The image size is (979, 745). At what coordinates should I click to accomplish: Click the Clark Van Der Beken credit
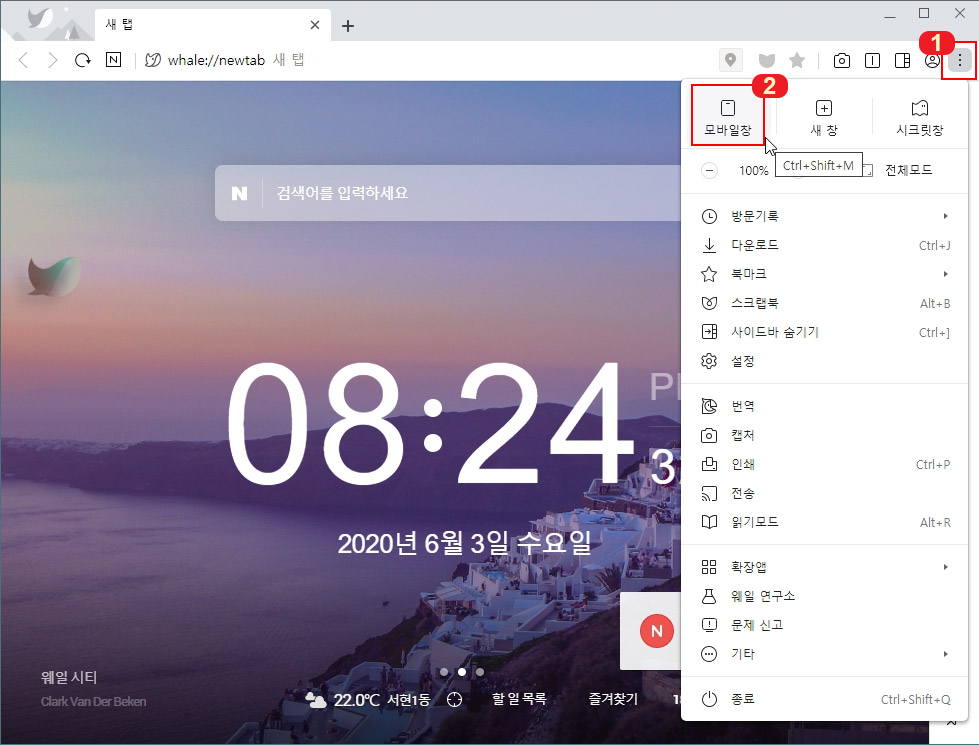pos(94,701)
